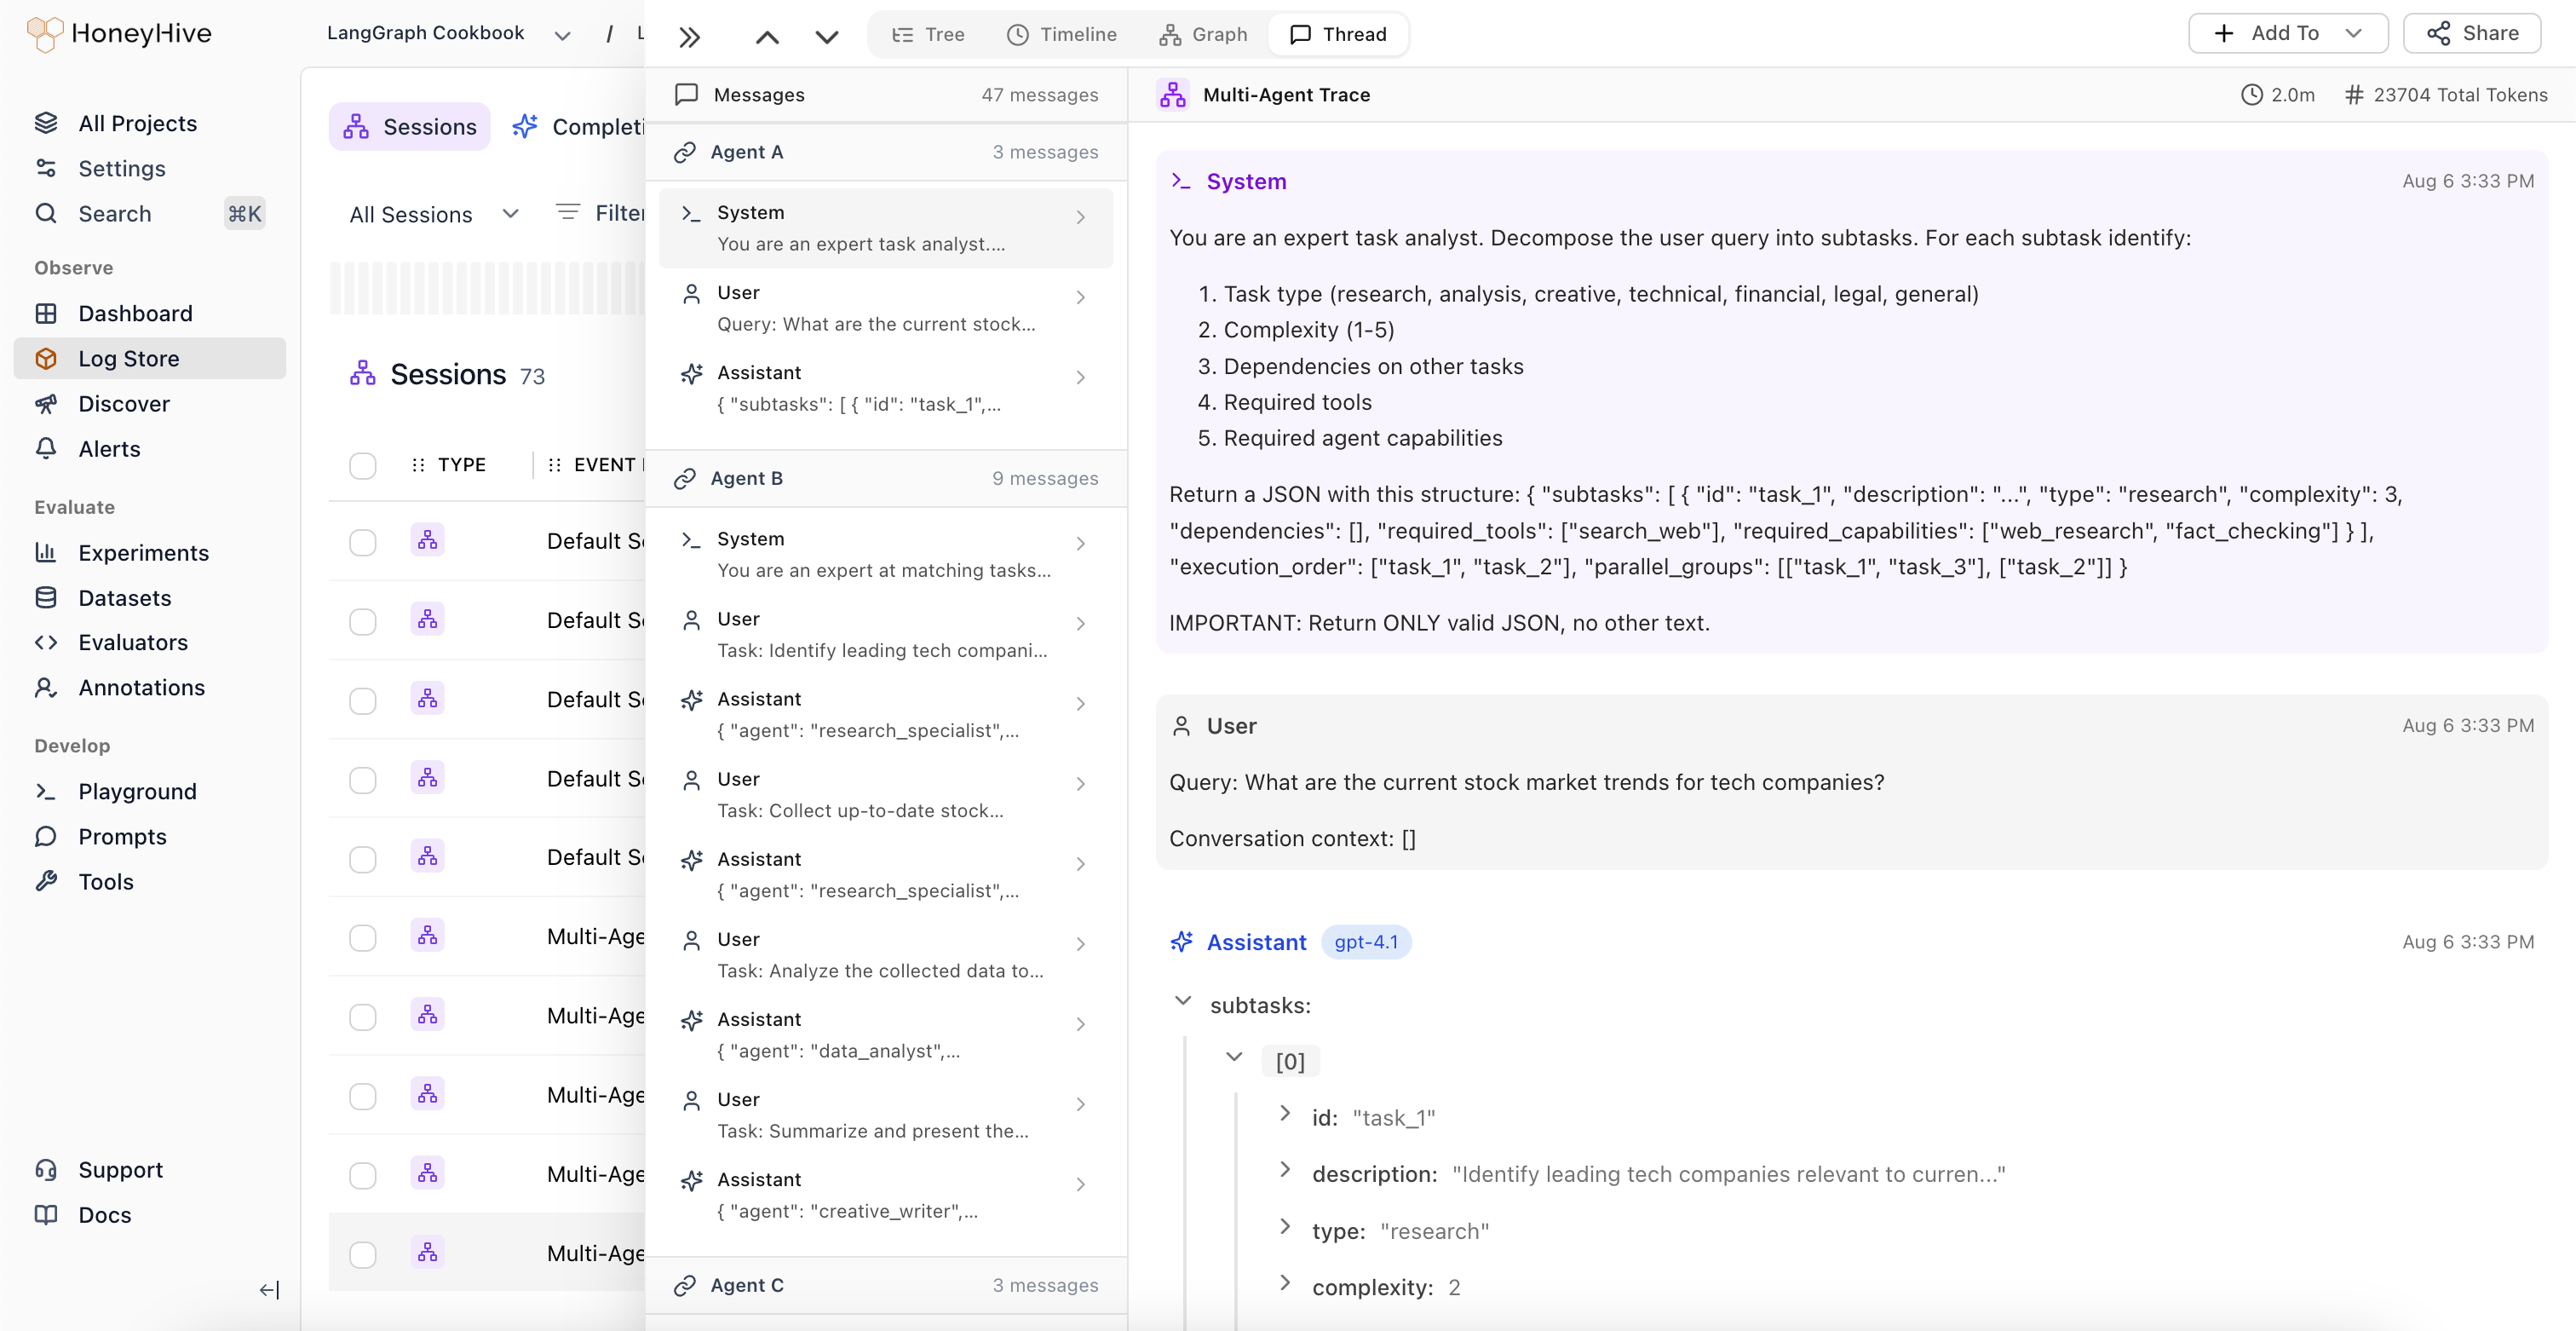The image size is (2576, 1331).
Task: Go to next event using down arrow
Action: pyautogui.click(x=826, y=37)
